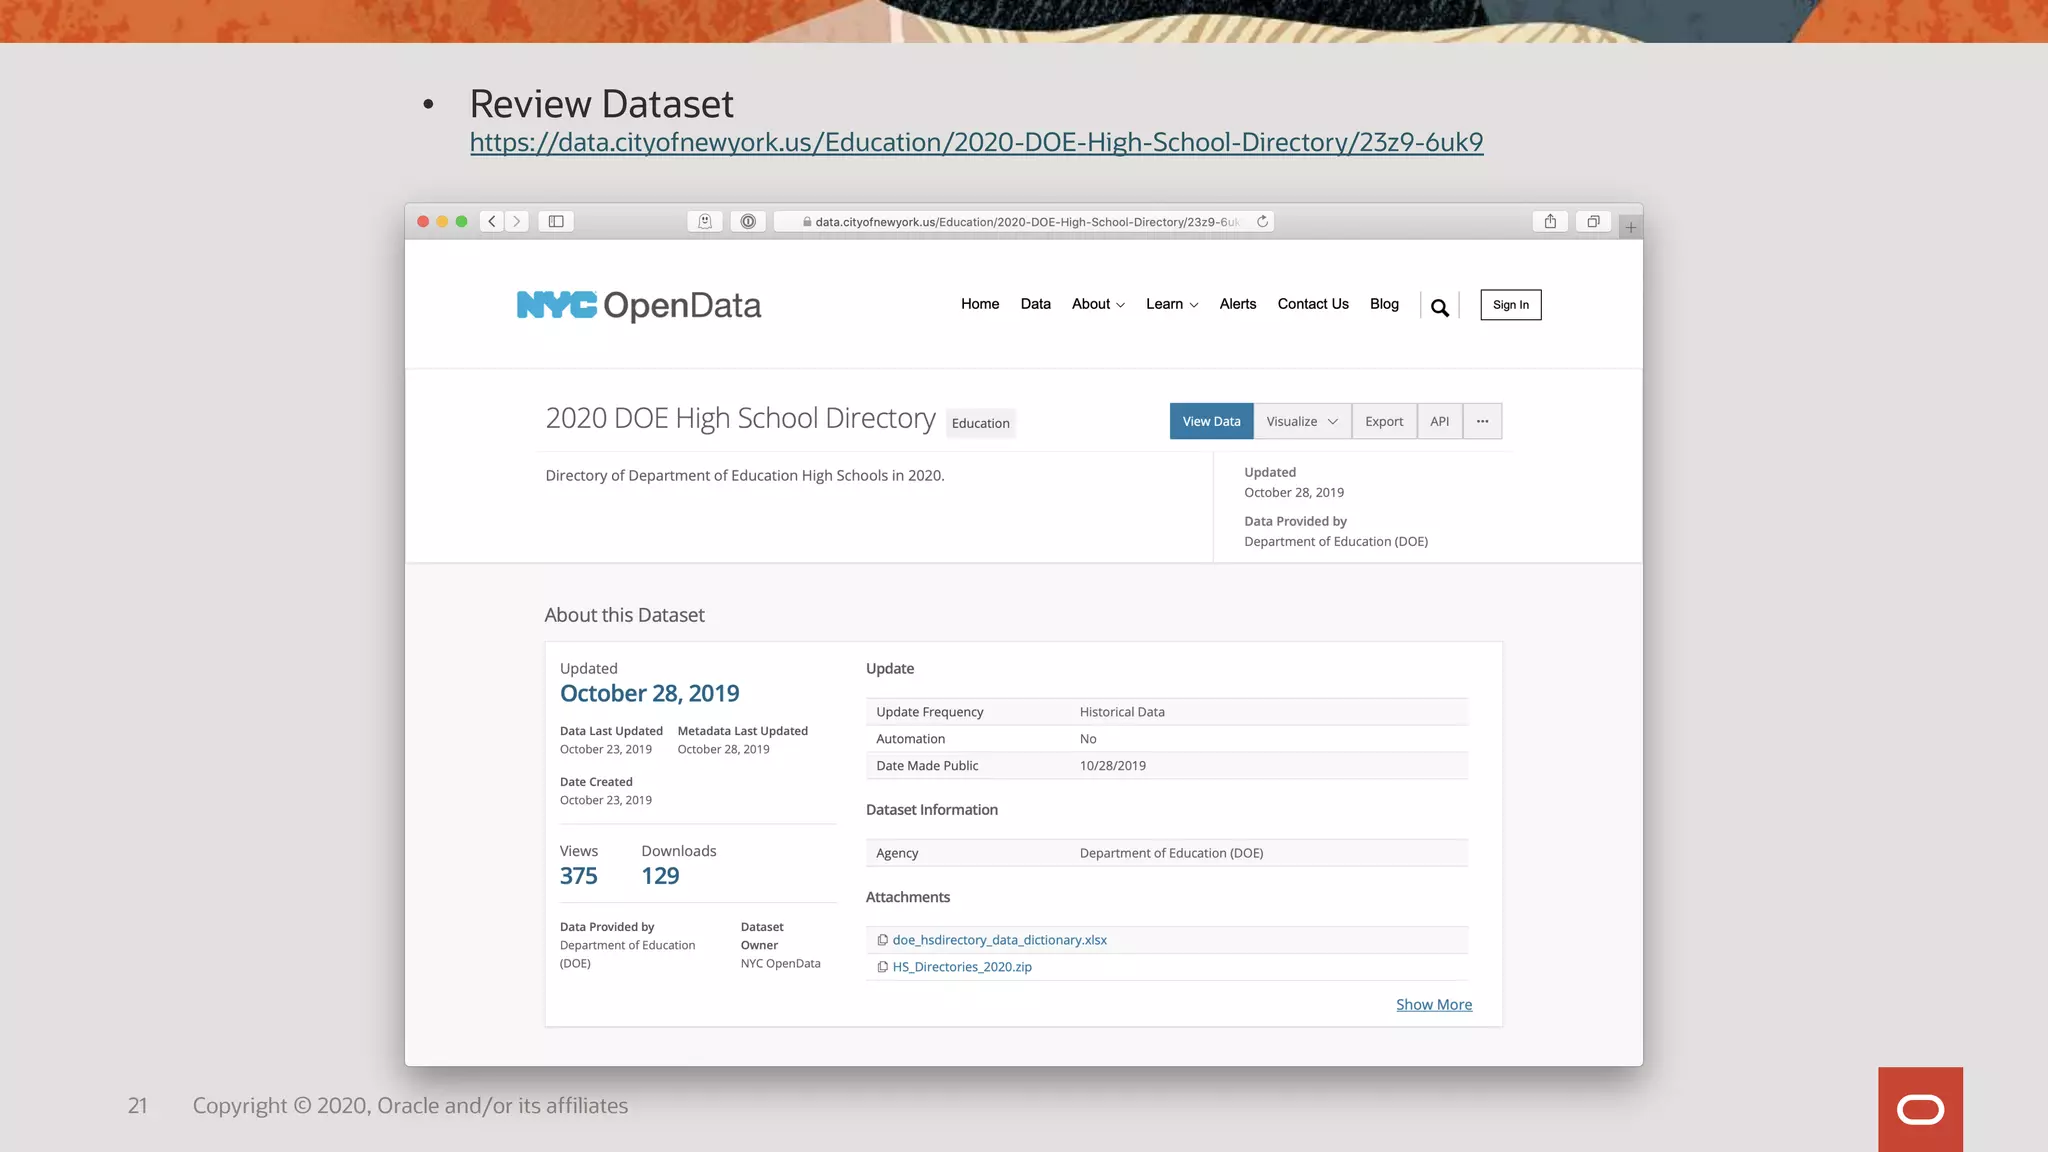Click the yellow minimize window button

(x=442, y=221)
